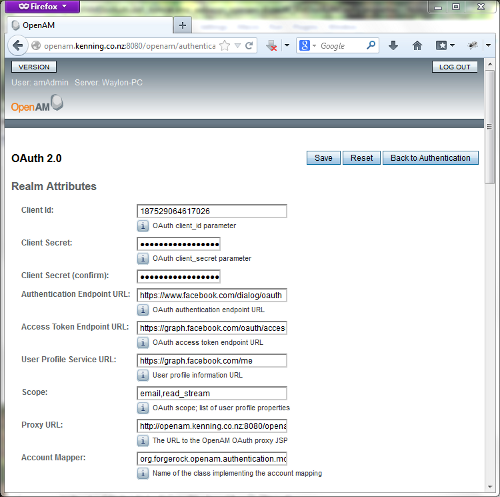
Task: Click the Access Token Endpoint URL field
Action: tap(212, 328)
